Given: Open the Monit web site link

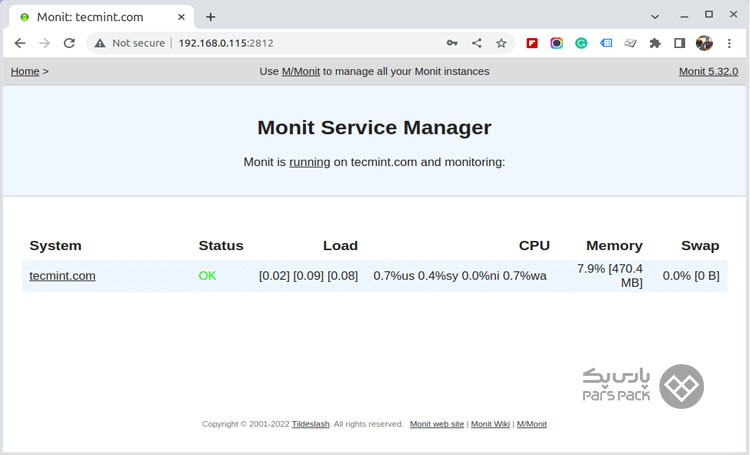Looking at the screenshot, I should click(x=437, y=424).
